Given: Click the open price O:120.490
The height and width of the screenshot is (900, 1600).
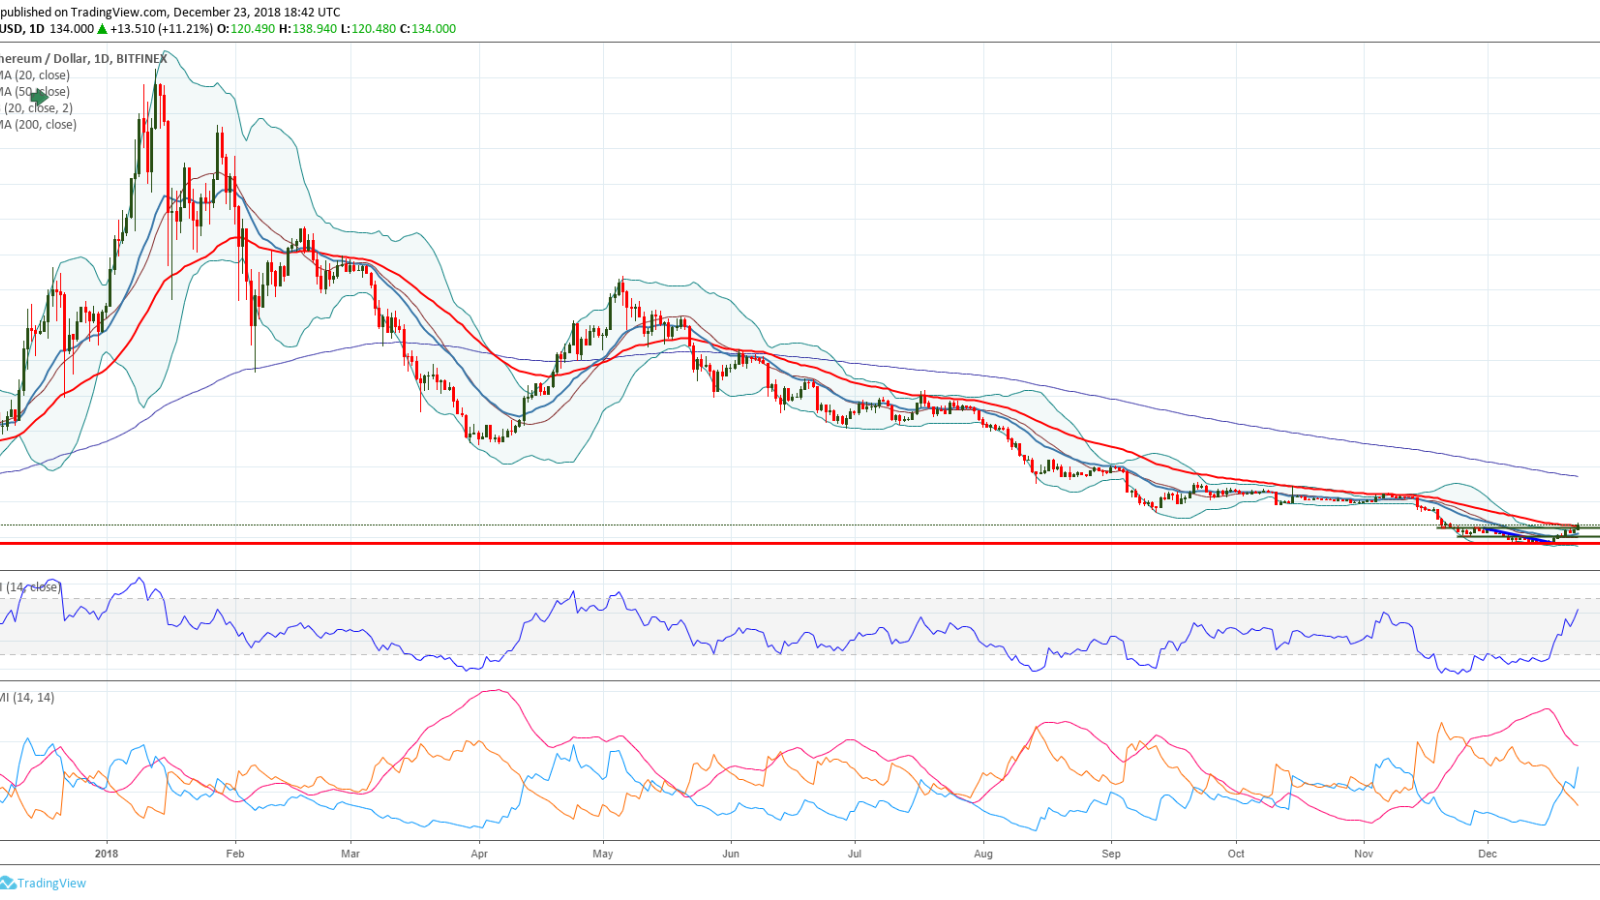Looking at the screenshot, I should point(246,29).
